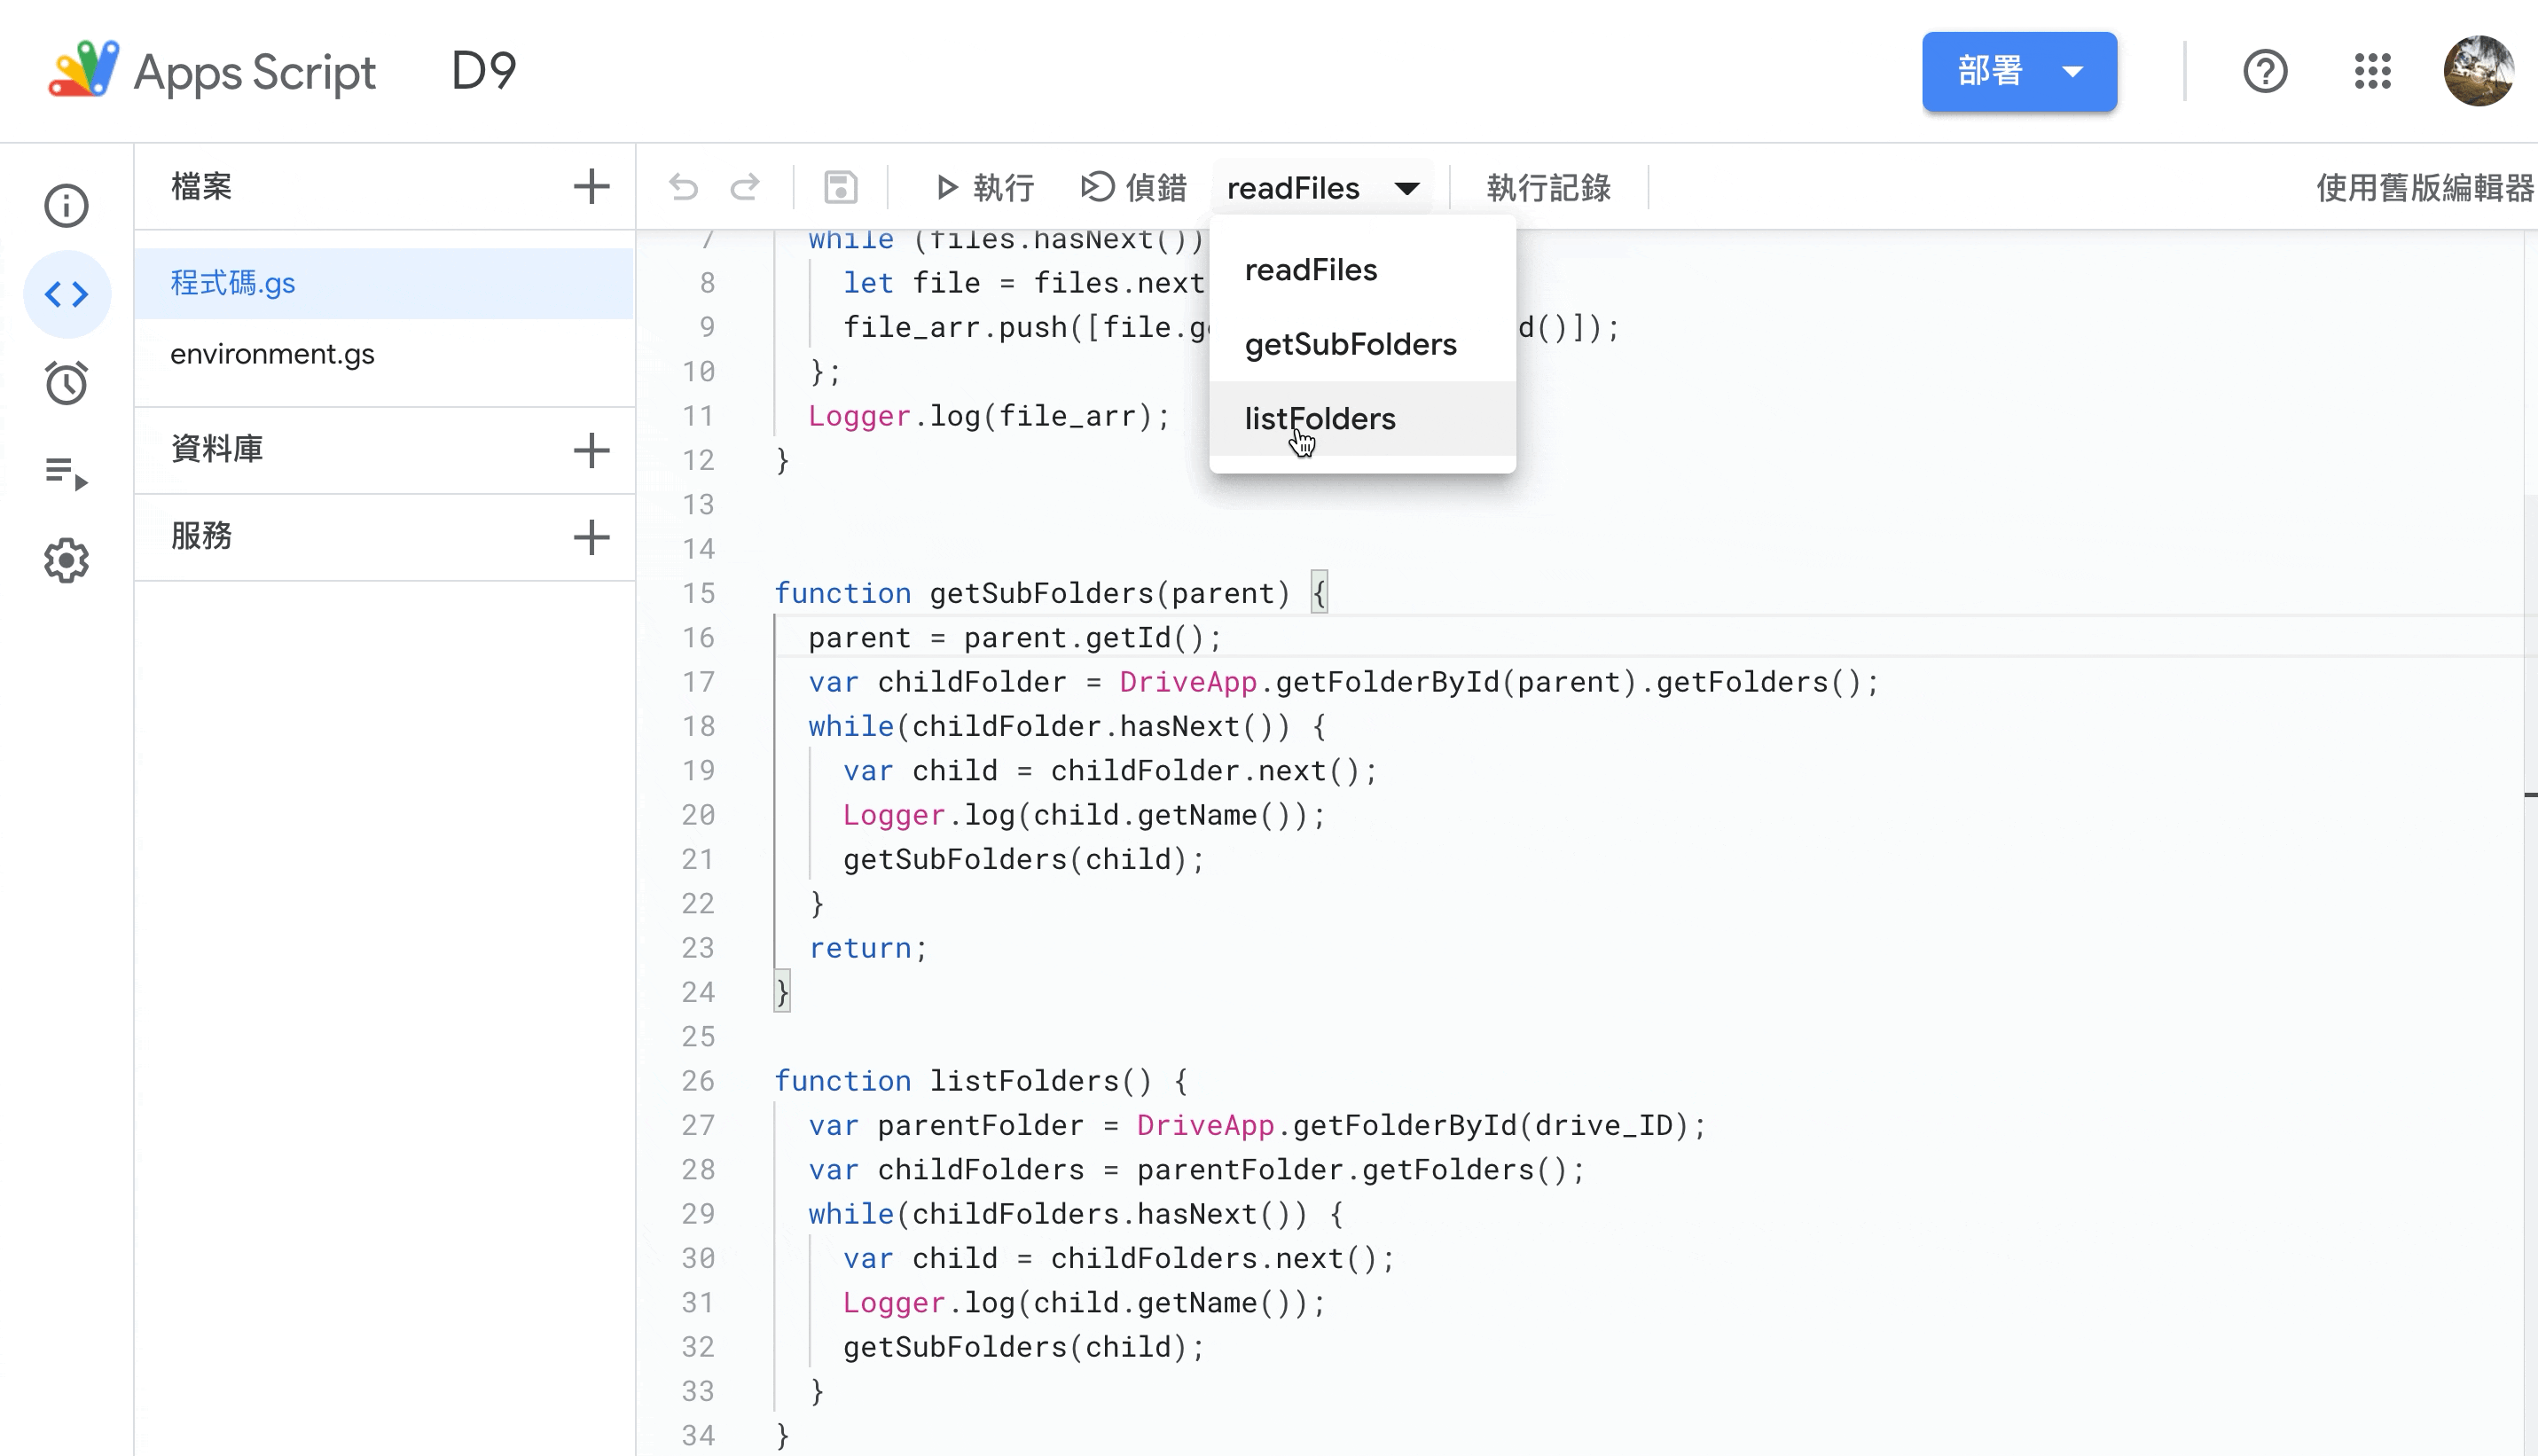
Task: Click 'var parentFolder' line 27 code
Action: 1257,1125
